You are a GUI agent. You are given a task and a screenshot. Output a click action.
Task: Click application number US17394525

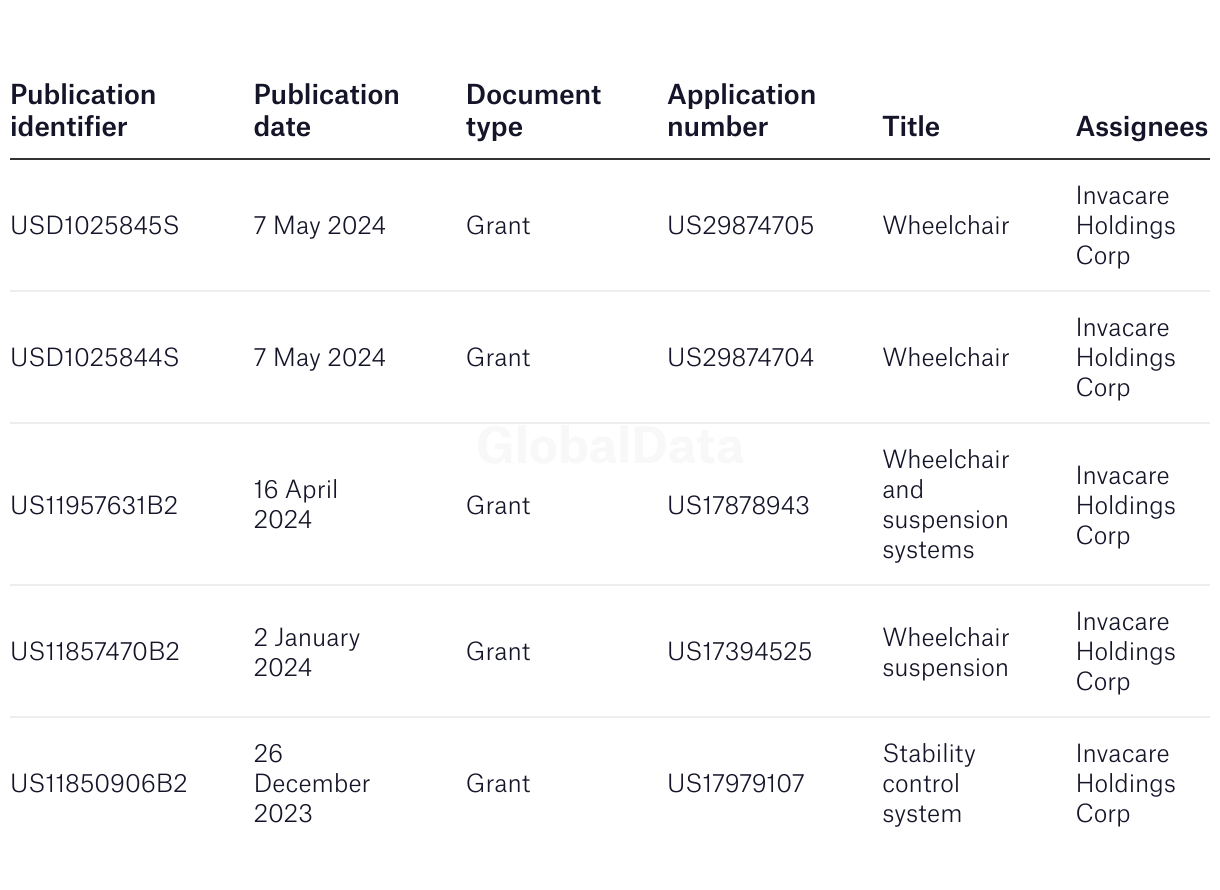point(740,652)
